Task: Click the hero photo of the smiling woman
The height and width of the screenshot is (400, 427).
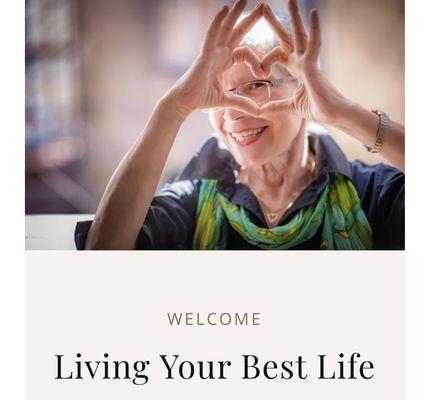Action: coord(215,125)
